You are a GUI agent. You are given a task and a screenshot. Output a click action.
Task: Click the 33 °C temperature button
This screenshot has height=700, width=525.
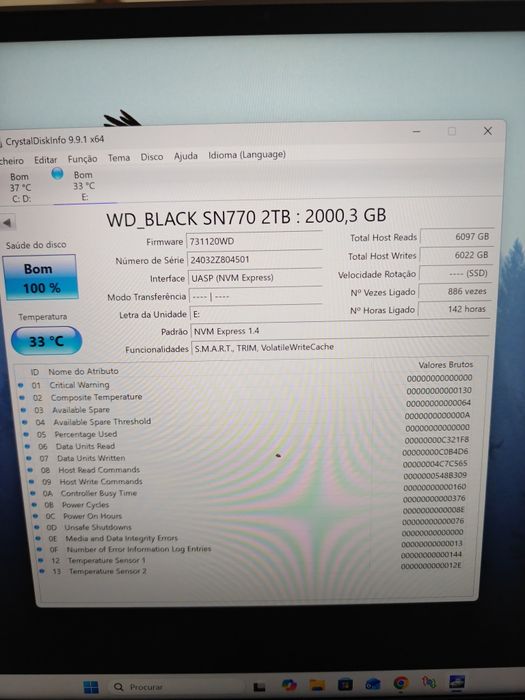click(46, 342)
